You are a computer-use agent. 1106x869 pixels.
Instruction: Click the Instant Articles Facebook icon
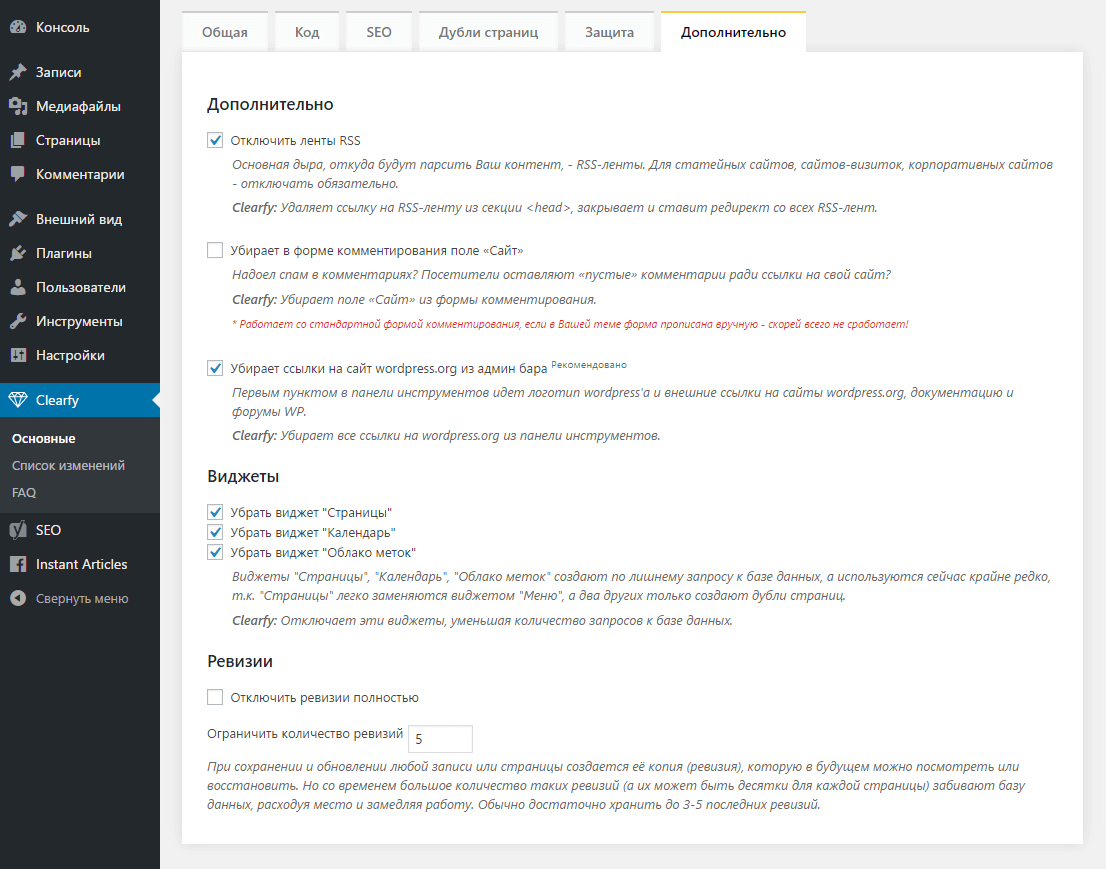click(x=18, y=564)
